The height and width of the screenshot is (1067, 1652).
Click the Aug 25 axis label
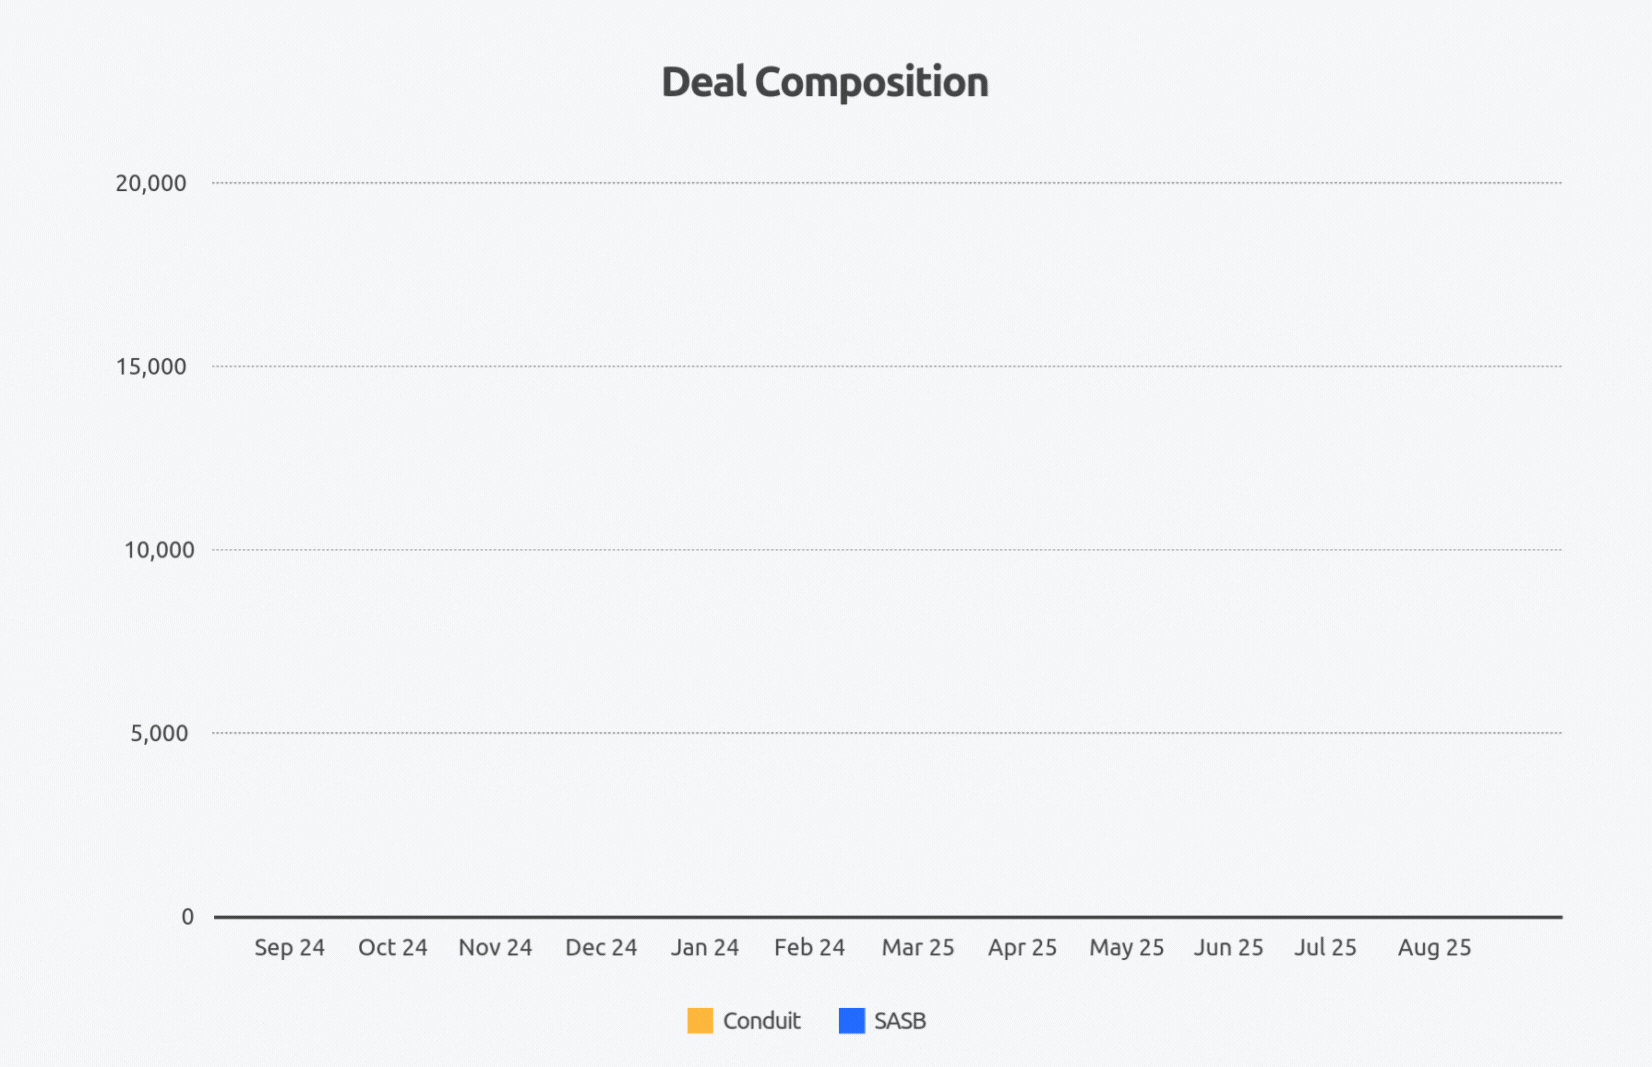(x=1434, y=947)
